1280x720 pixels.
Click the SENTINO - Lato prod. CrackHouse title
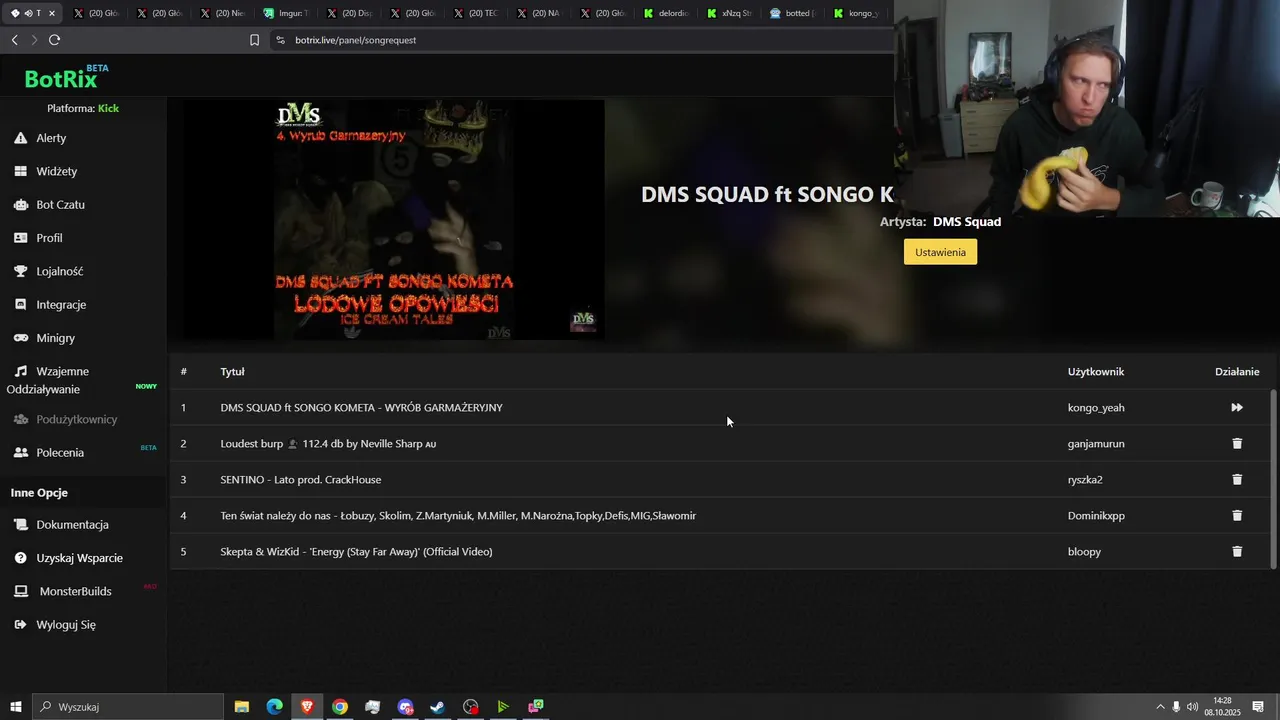click(x=300, y=480)
